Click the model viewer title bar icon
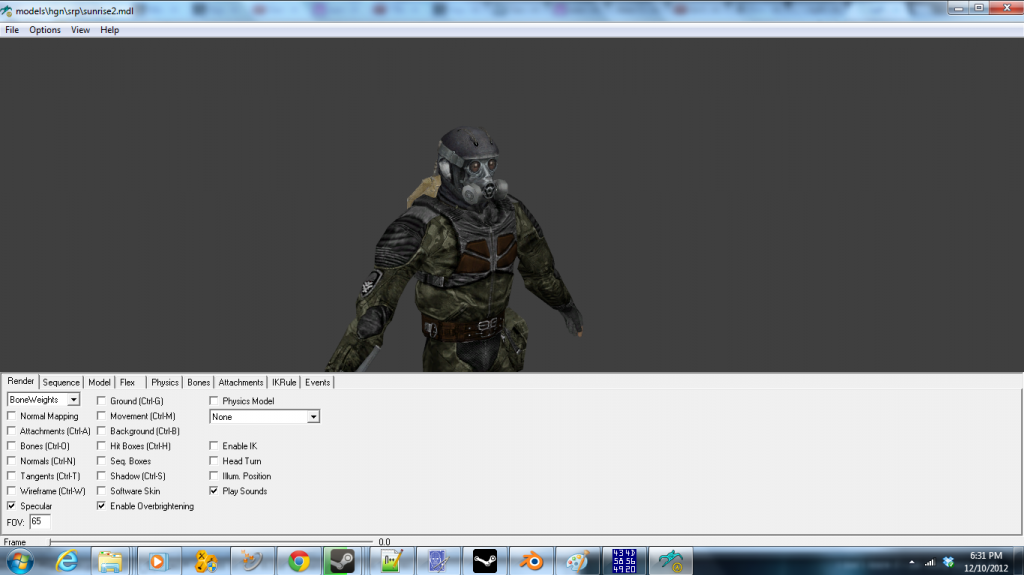 pyautogui.click(x=7, y=11)
